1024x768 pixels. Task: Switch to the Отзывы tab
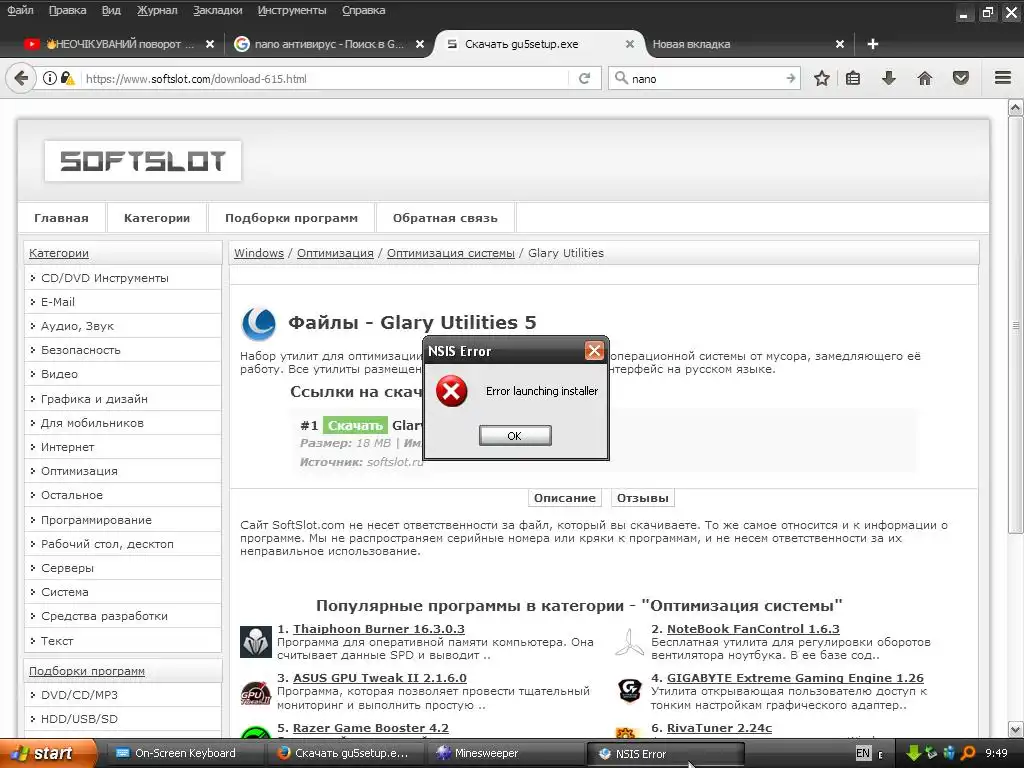[x=643, y=498]
